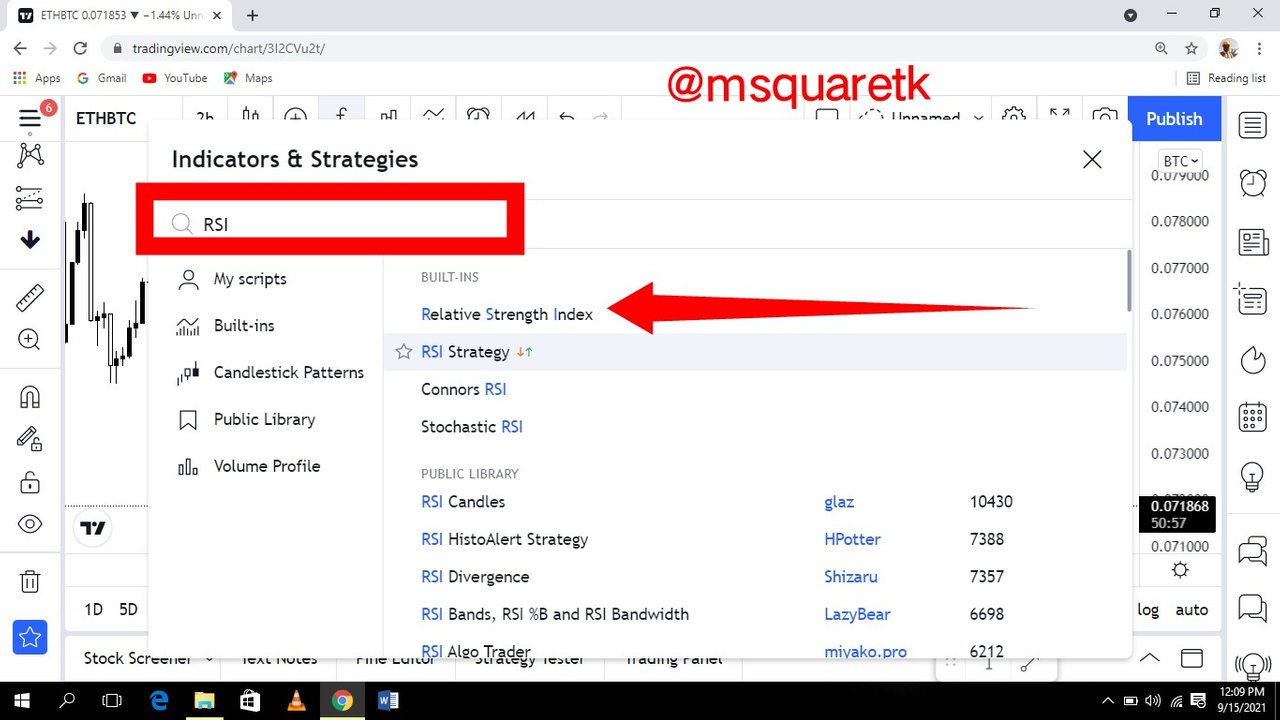Open the public chats icon
This screenshot has height=720, width=1280.
(x=1252, y=549)
